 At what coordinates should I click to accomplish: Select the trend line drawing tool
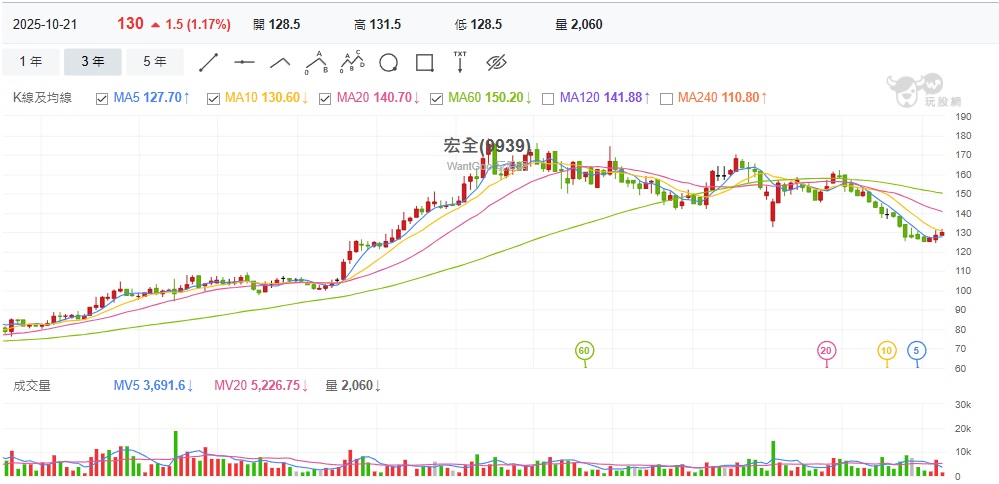point(209,62)
